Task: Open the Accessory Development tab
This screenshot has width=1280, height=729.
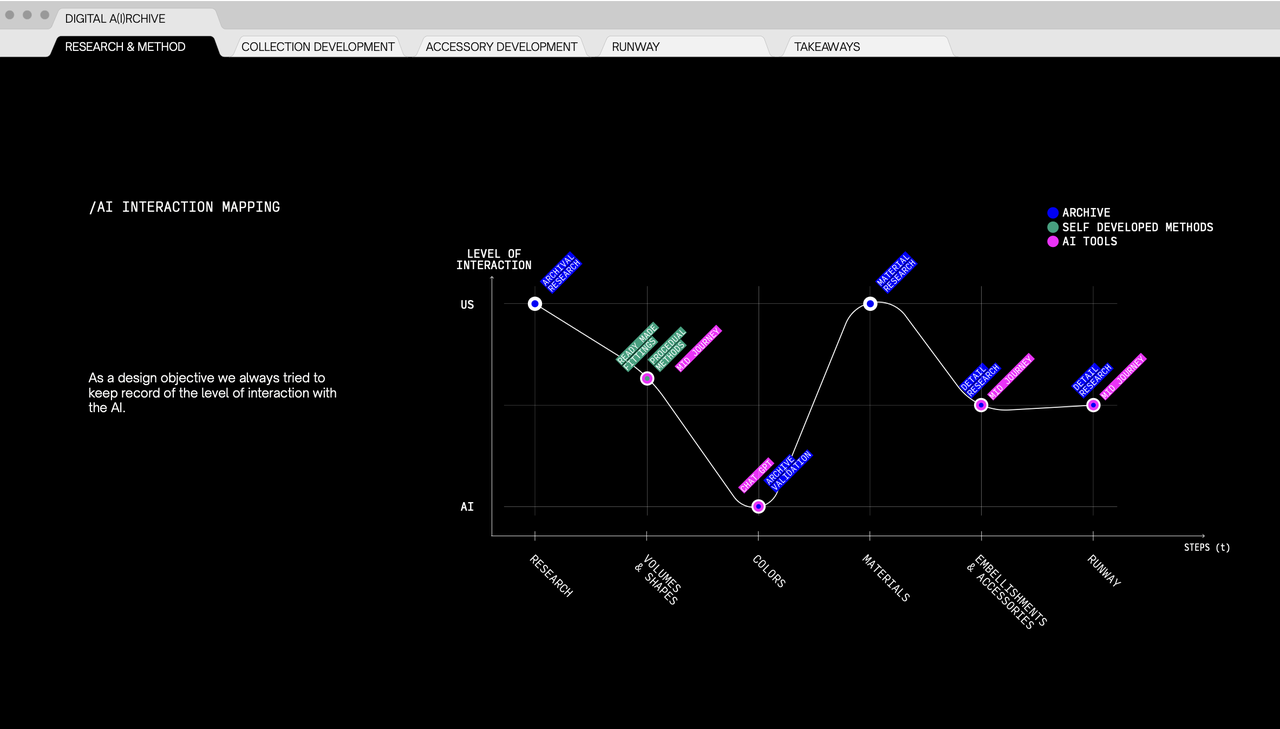Action: 501,47
